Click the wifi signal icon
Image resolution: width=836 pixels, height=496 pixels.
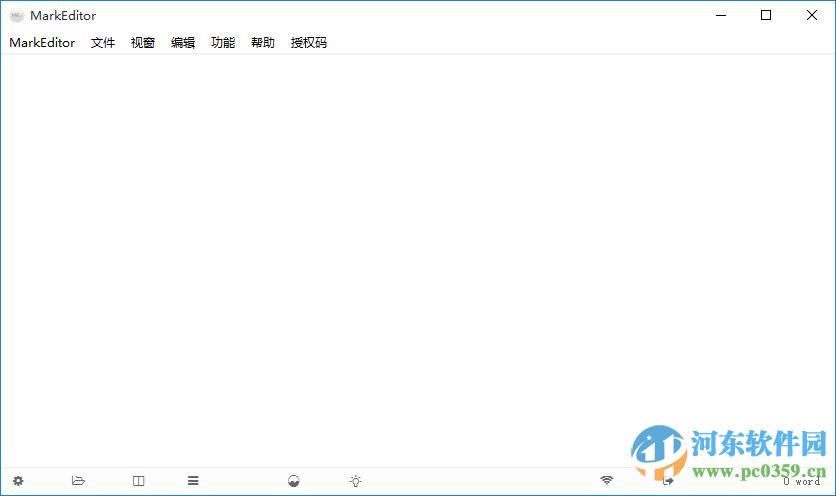coord(607,480)
